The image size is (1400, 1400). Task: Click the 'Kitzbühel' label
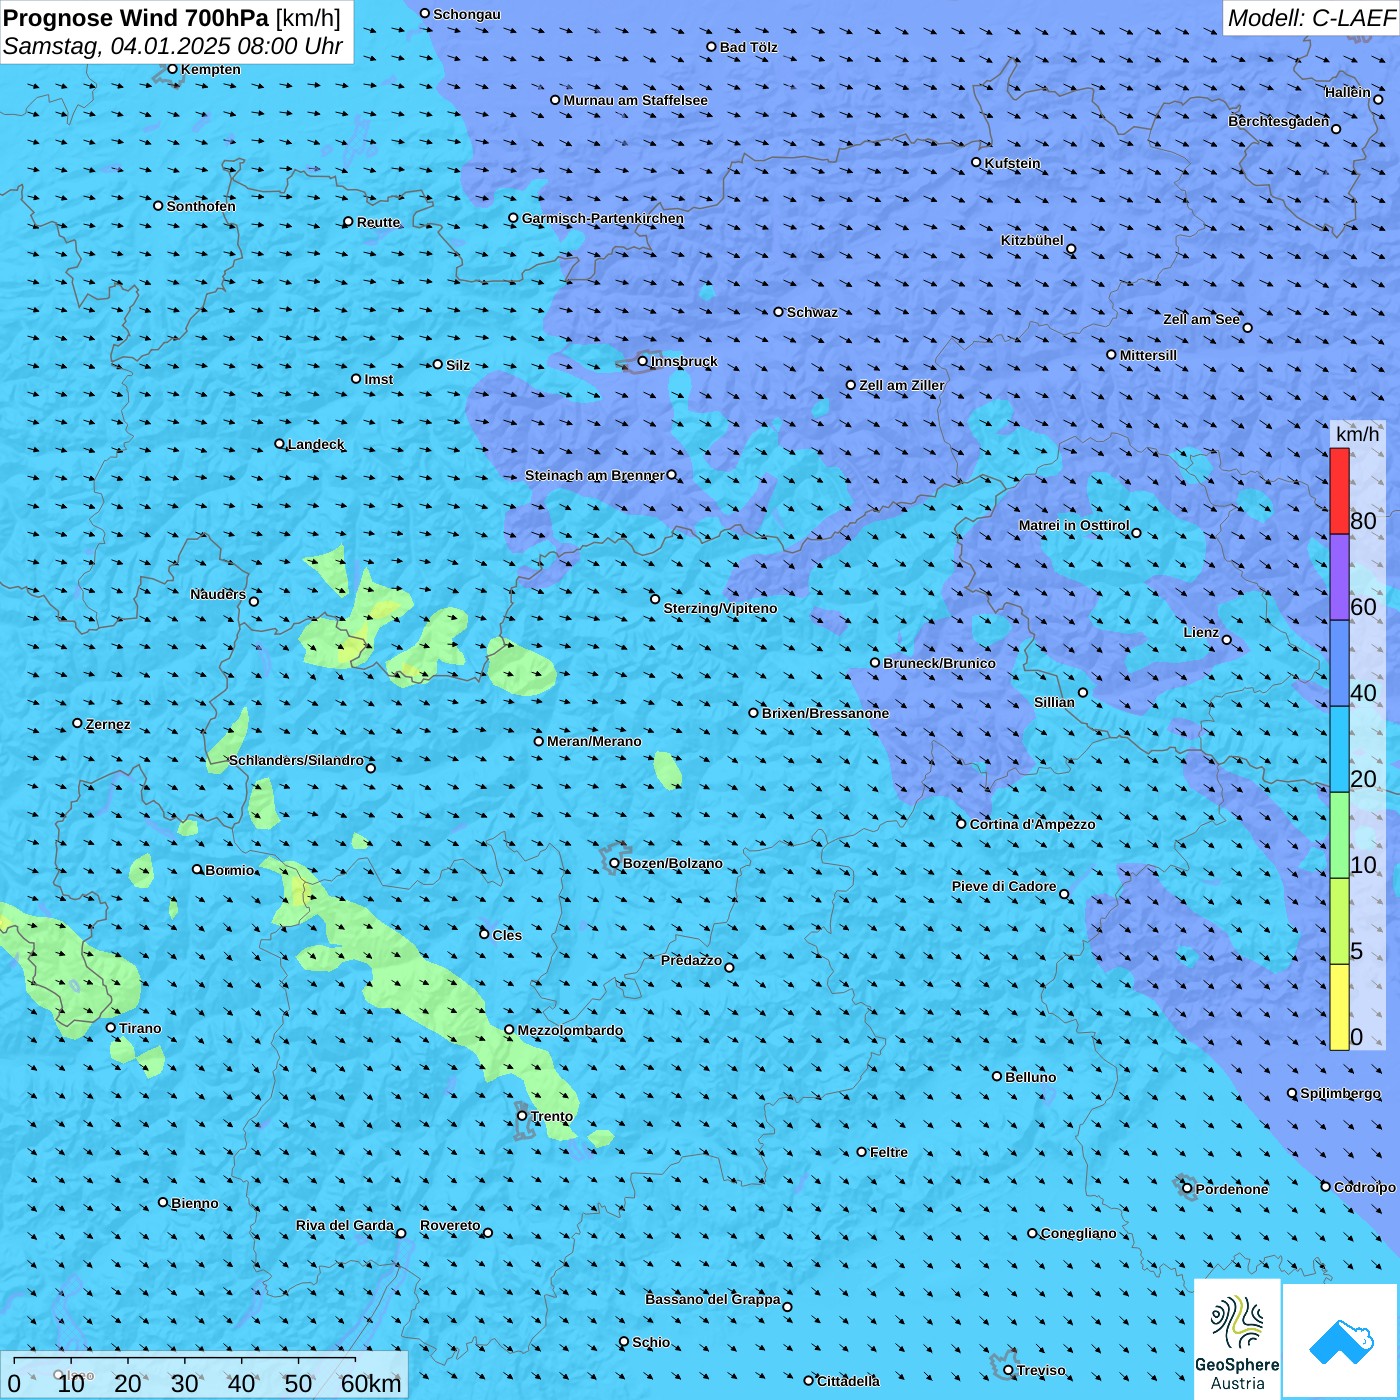coord(1032,240)
